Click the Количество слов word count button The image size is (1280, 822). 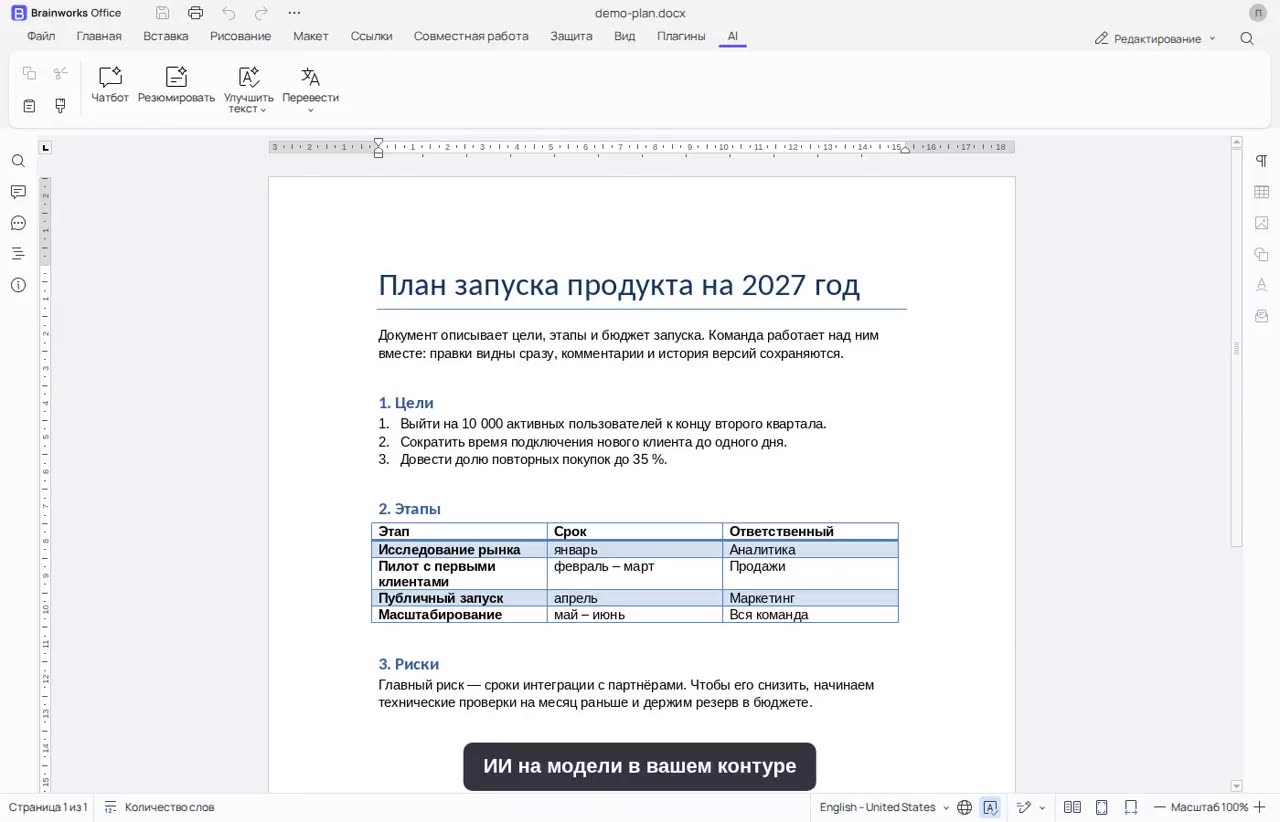point(159,807)
